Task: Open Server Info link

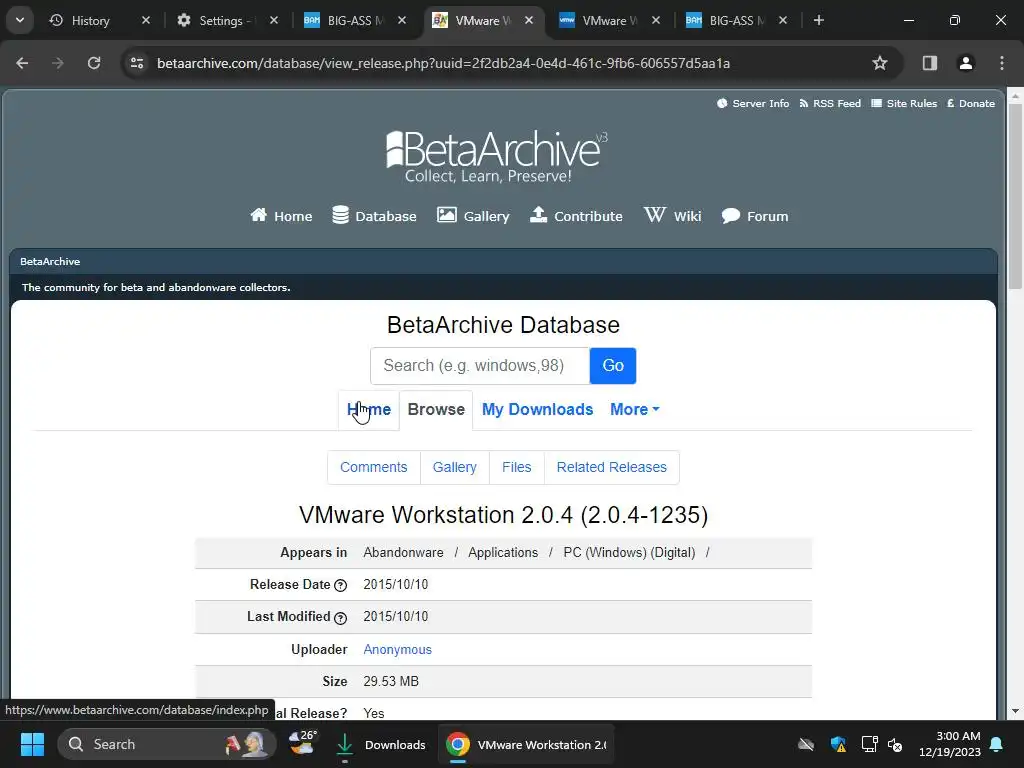Action: click(753, 104)
